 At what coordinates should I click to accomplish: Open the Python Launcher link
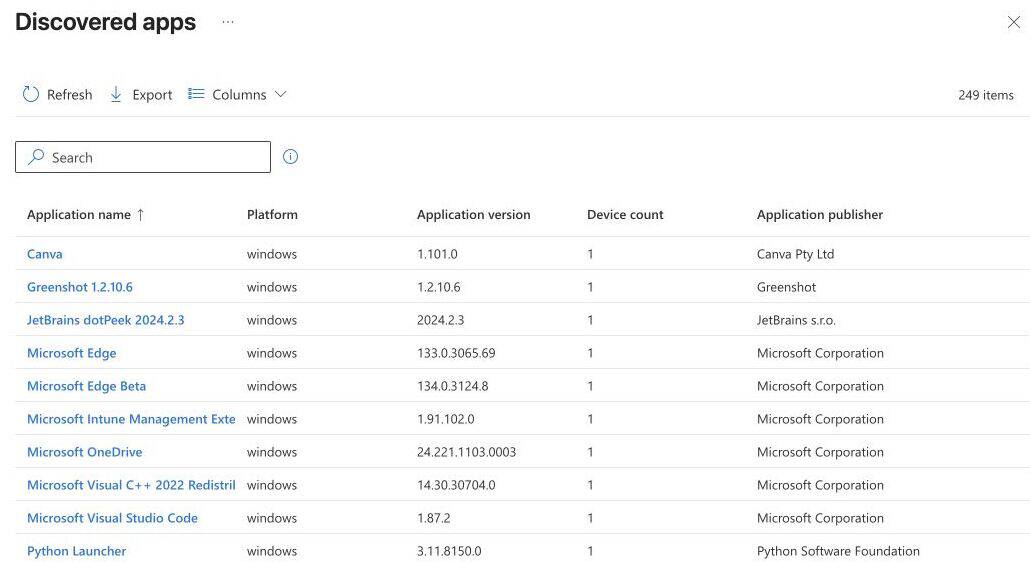pos(76,551)
